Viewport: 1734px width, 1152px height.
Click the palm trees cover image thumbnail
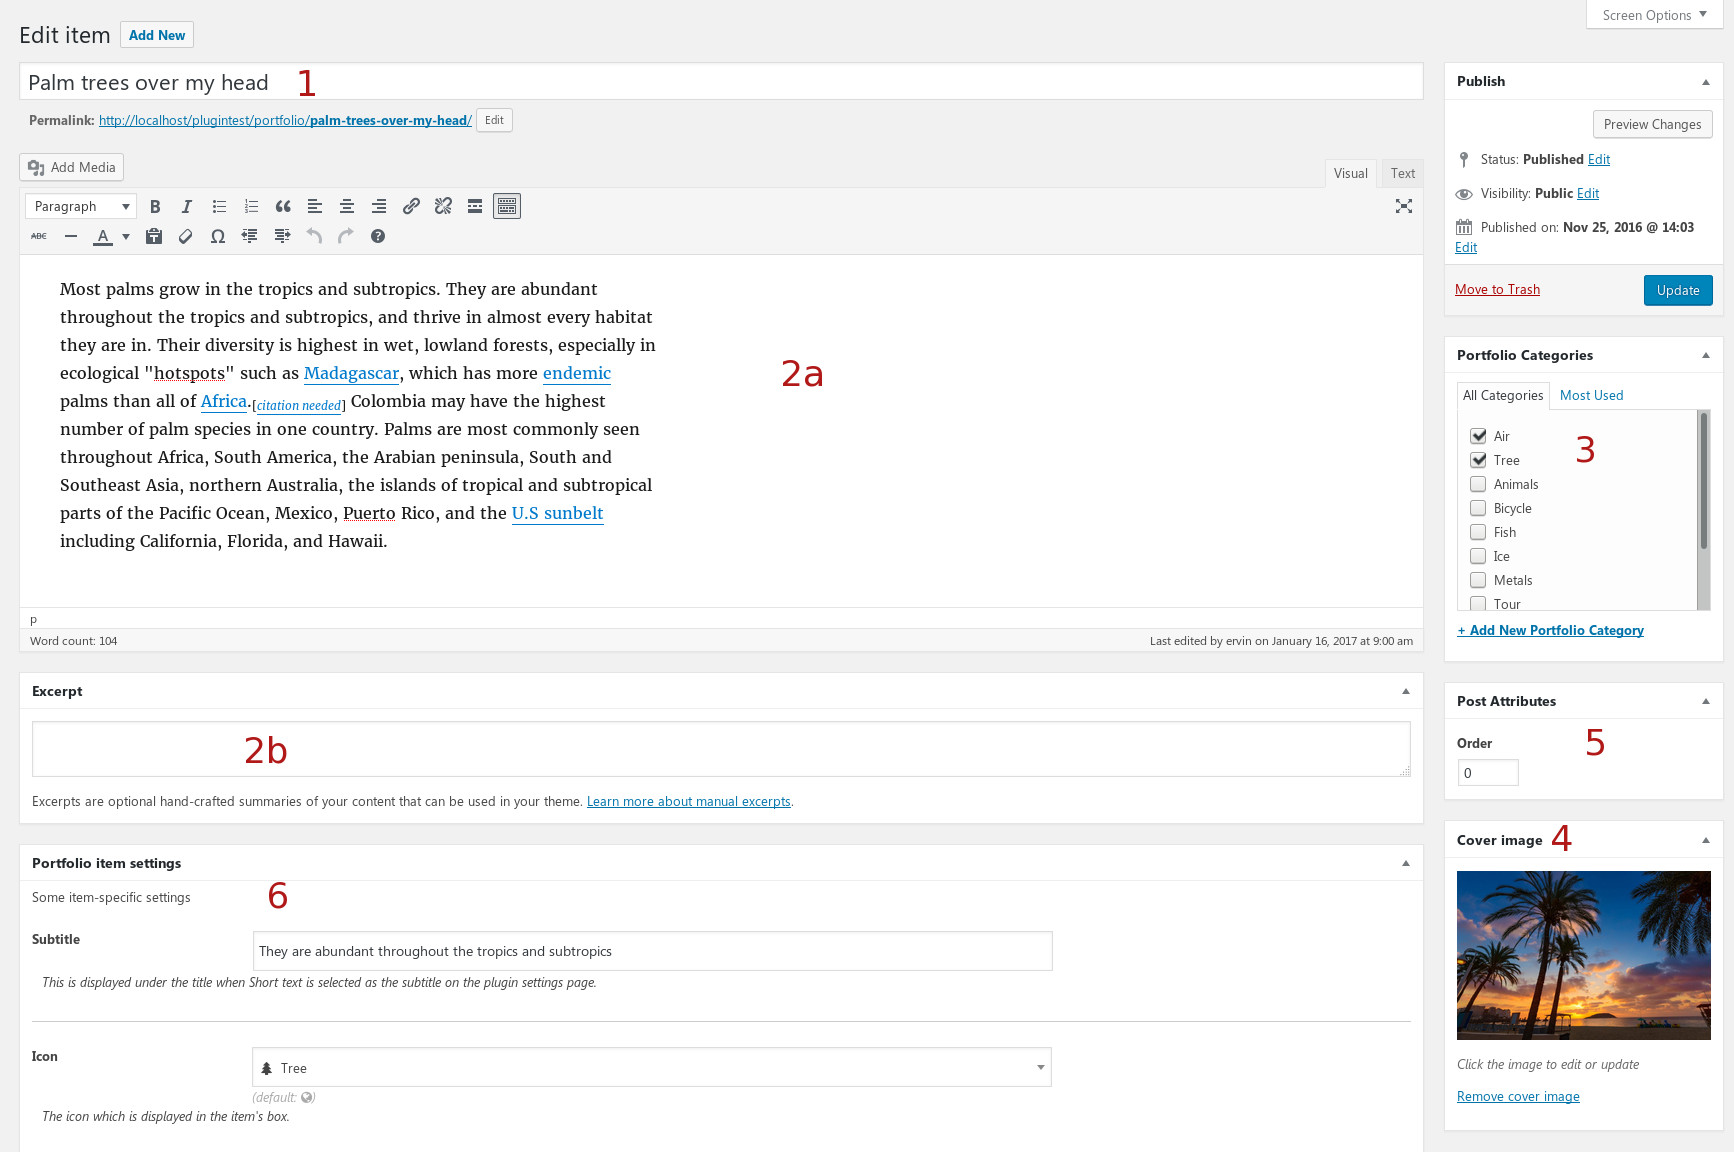1583,955
